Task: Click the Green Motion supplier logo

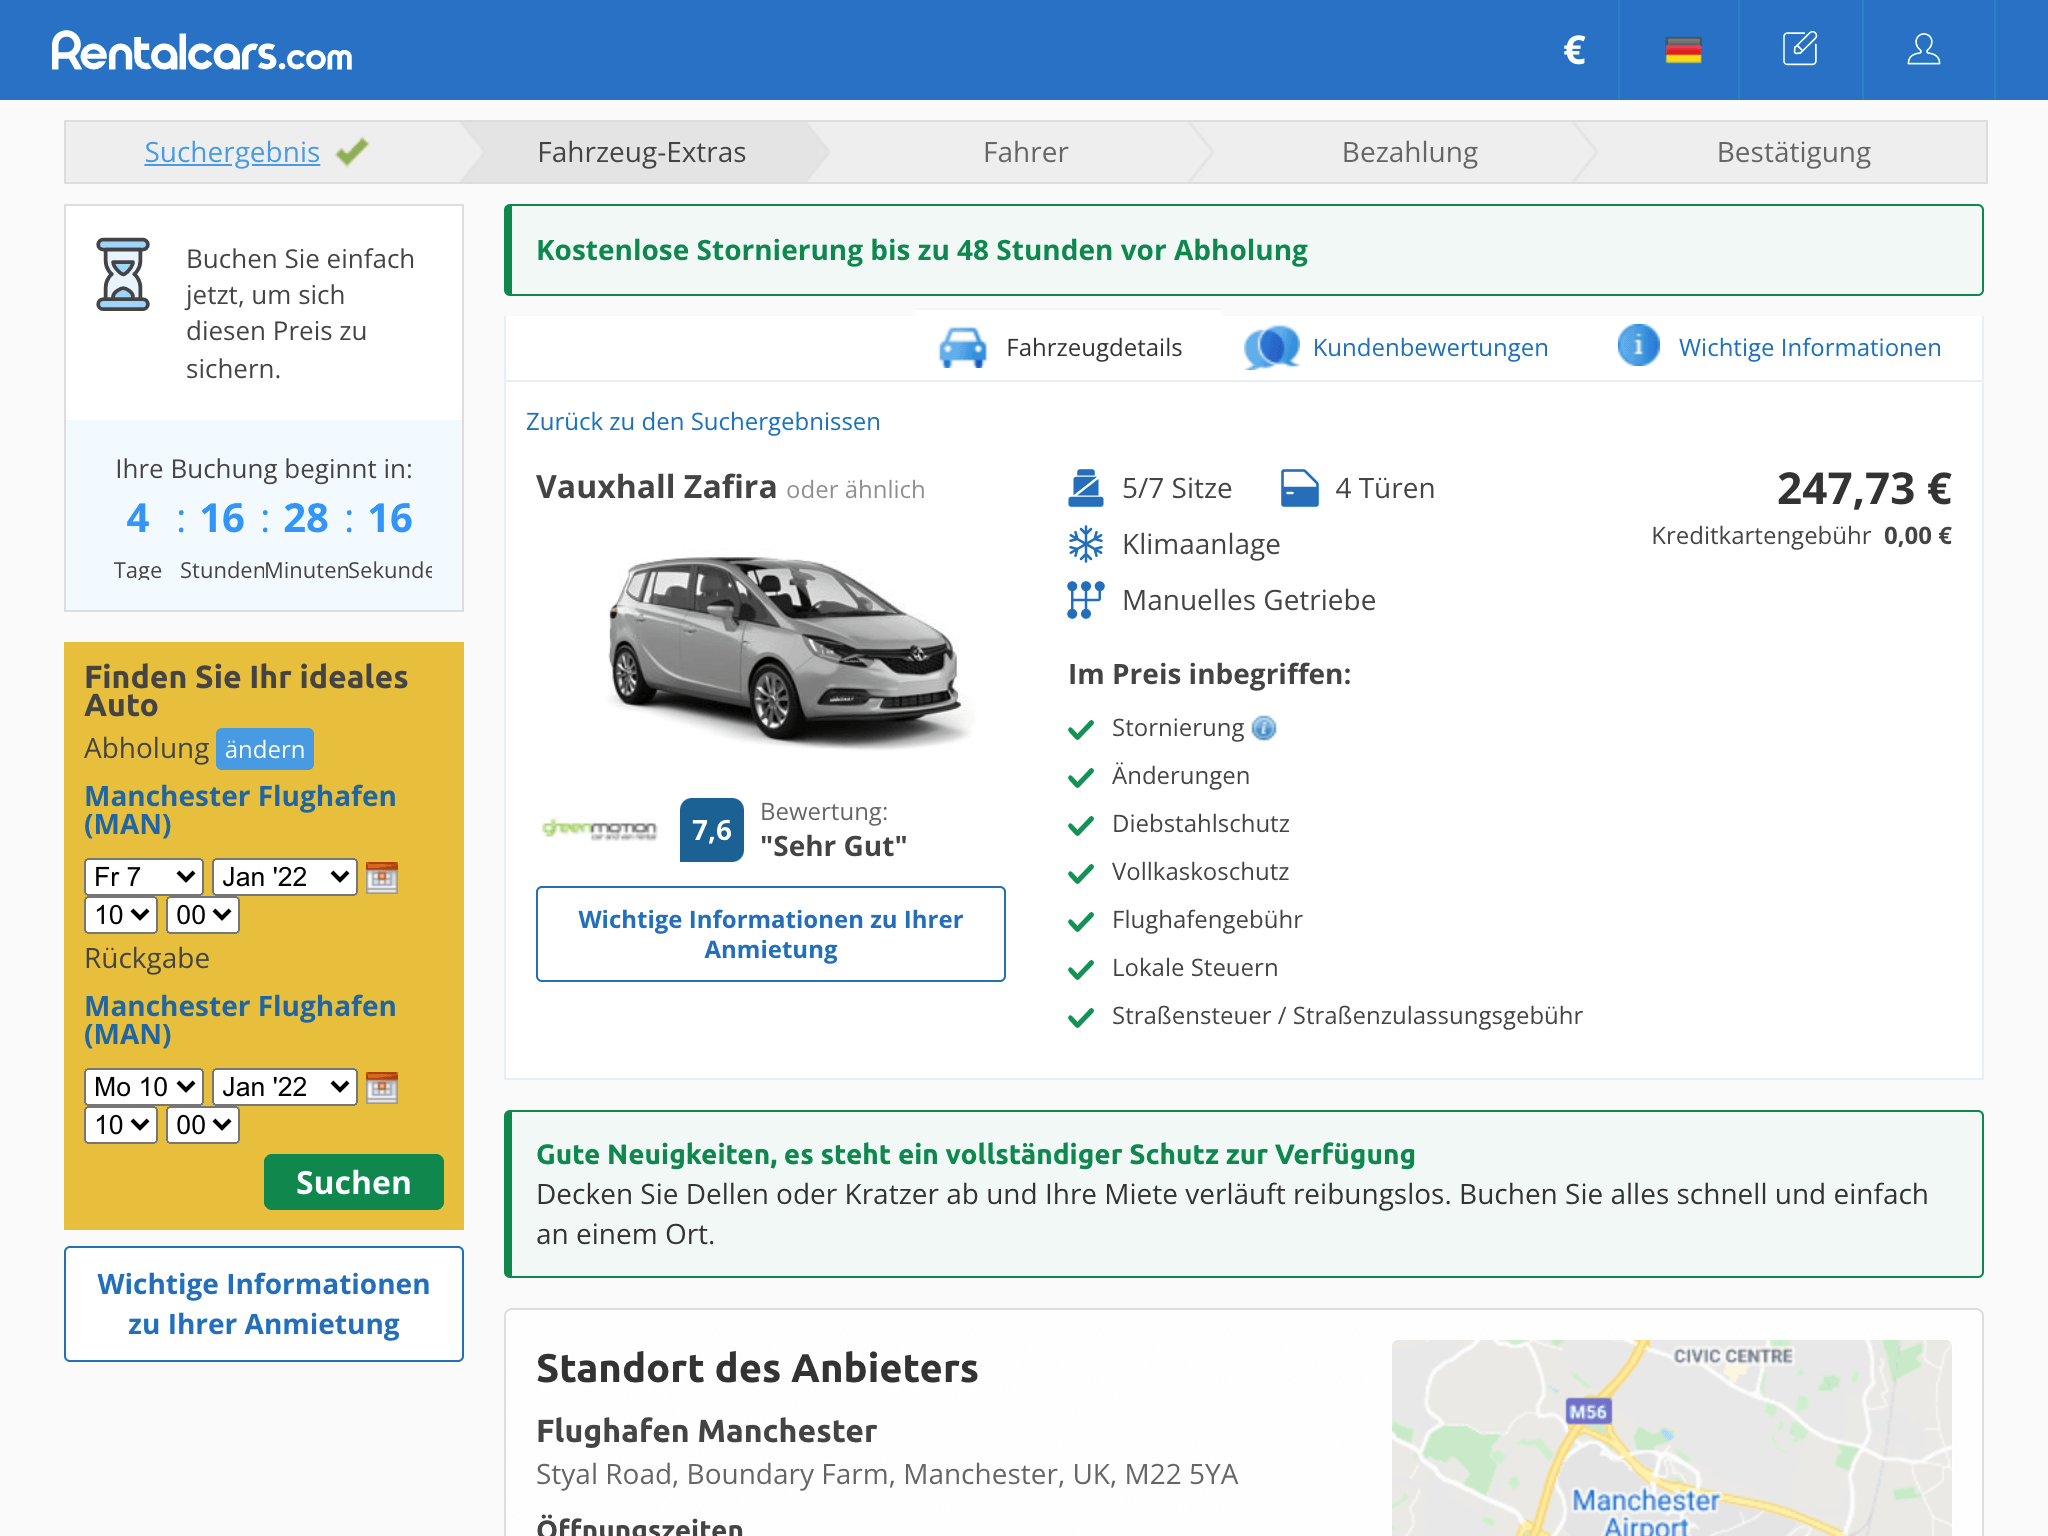Action: (599, 830)
